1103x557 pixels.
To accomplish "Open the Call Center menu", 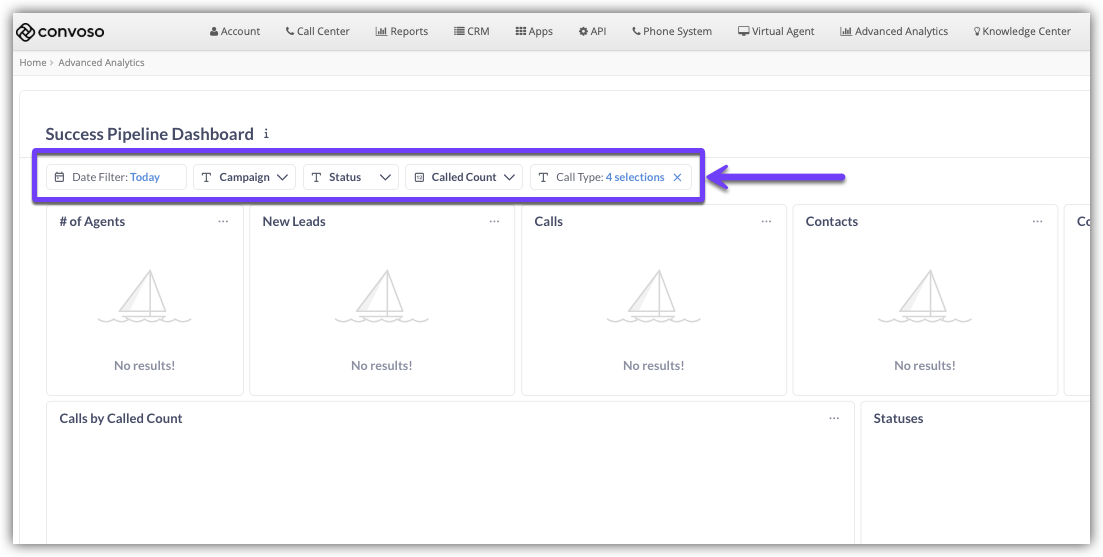I will tap(317, 31).
